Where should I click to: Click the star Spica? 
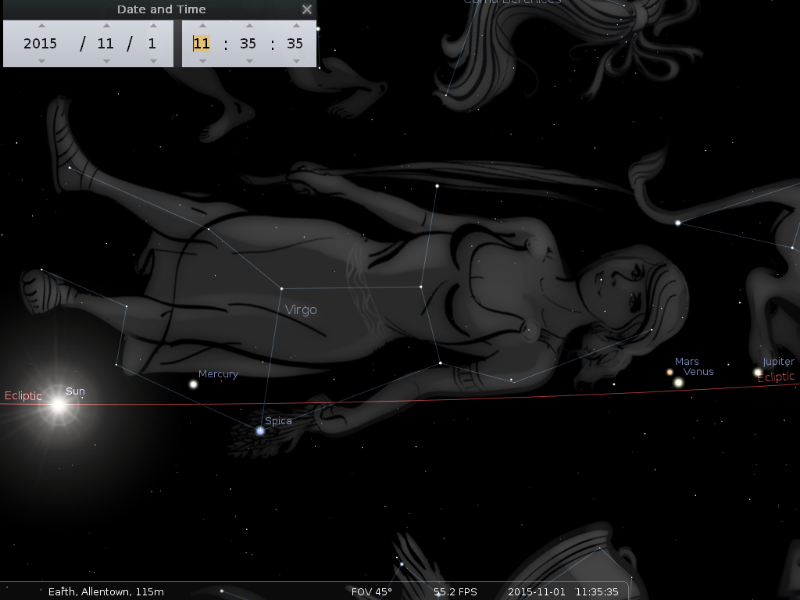tap(260, 431)
